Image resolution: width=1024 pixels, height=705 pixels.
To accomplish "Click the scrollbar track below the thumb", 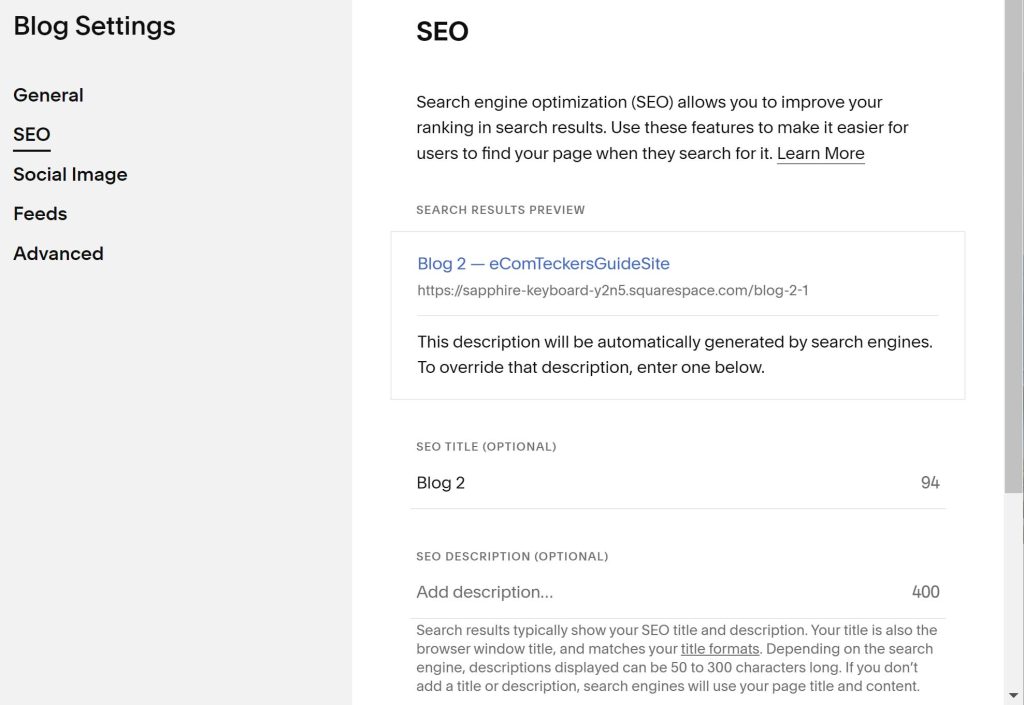I will (1014, 590).
